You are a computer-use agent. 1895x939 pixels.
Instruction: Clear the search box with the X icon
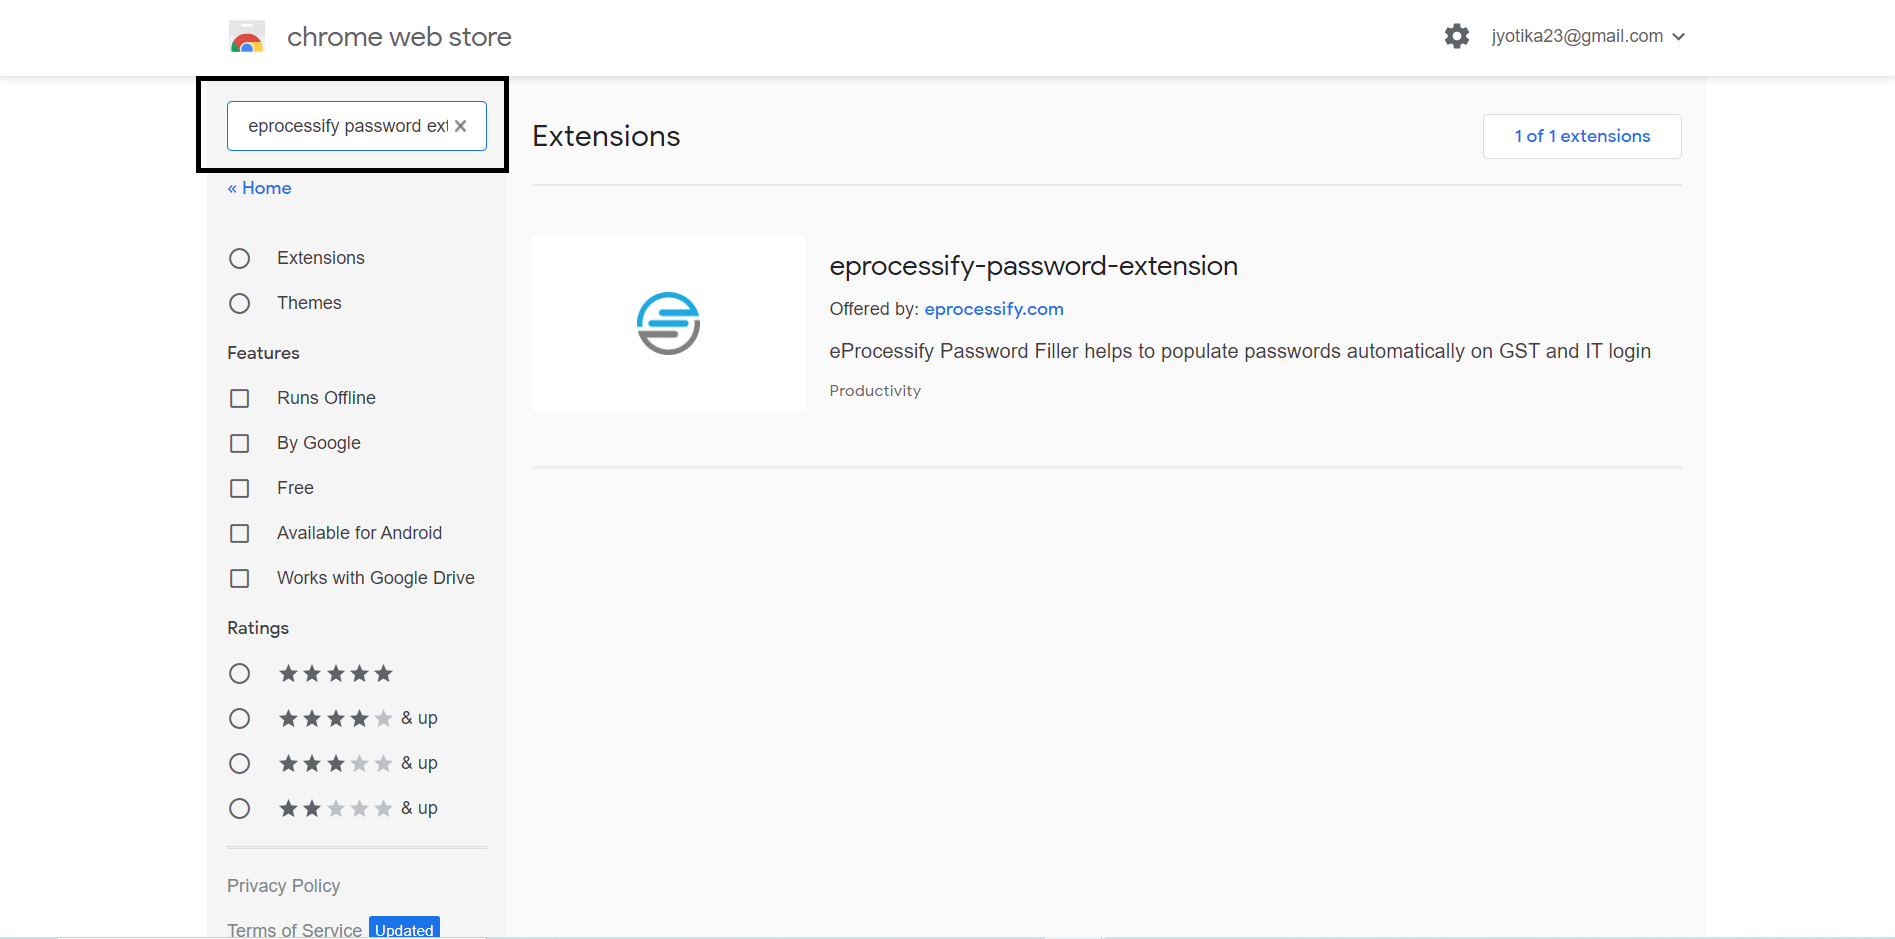click(461, 126)
